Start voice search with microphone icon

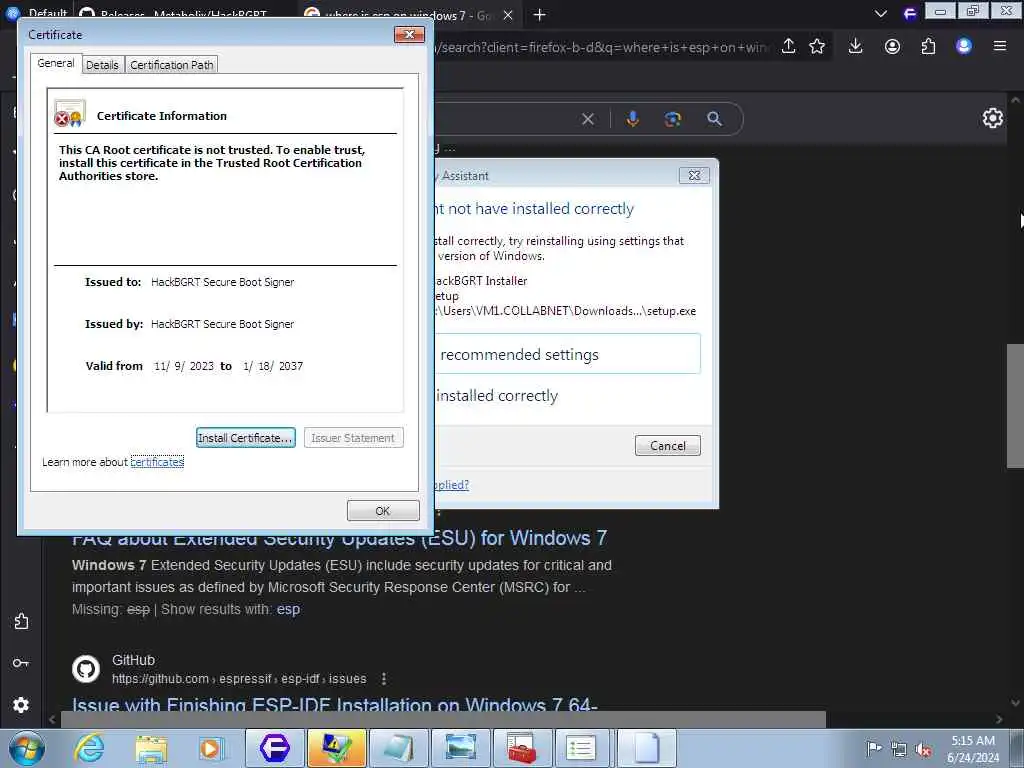tap(632, 119)
